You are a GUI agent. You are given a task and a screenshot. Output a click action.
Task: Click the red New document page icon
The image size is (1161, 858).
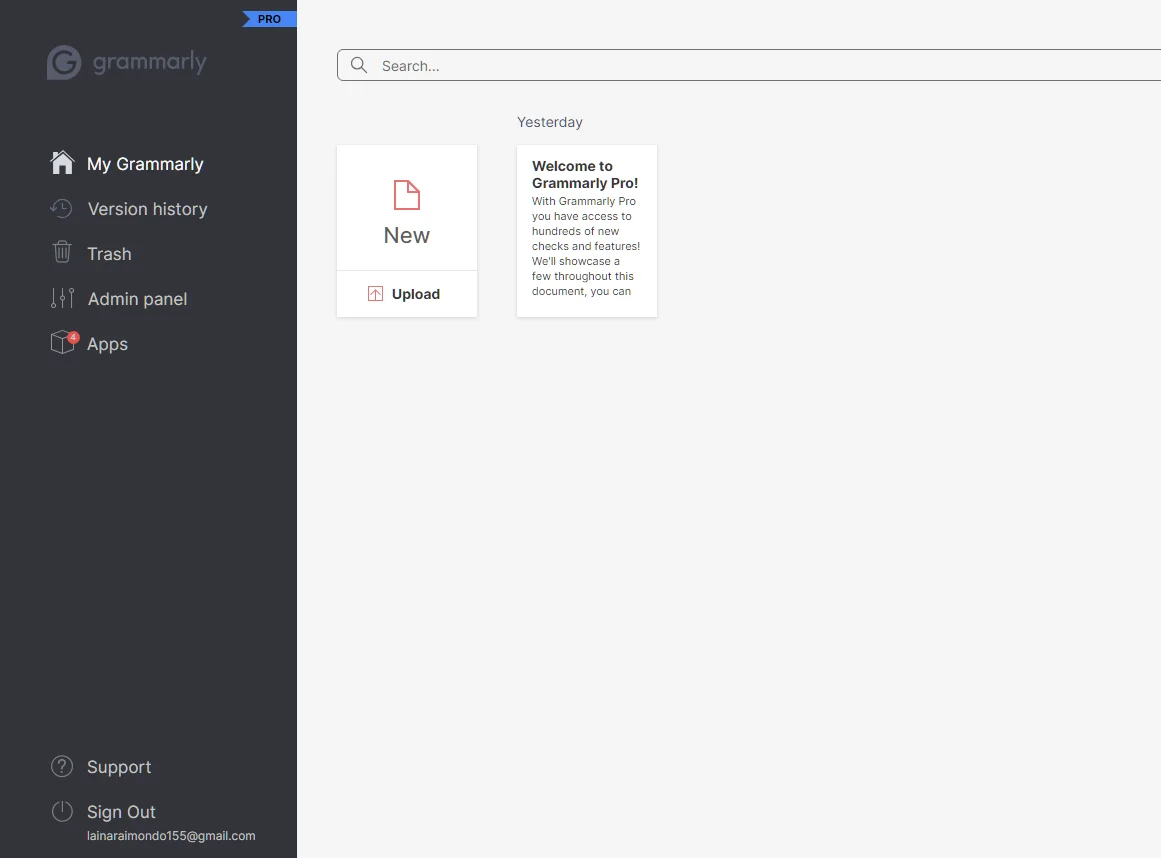(x=406, y=195)
